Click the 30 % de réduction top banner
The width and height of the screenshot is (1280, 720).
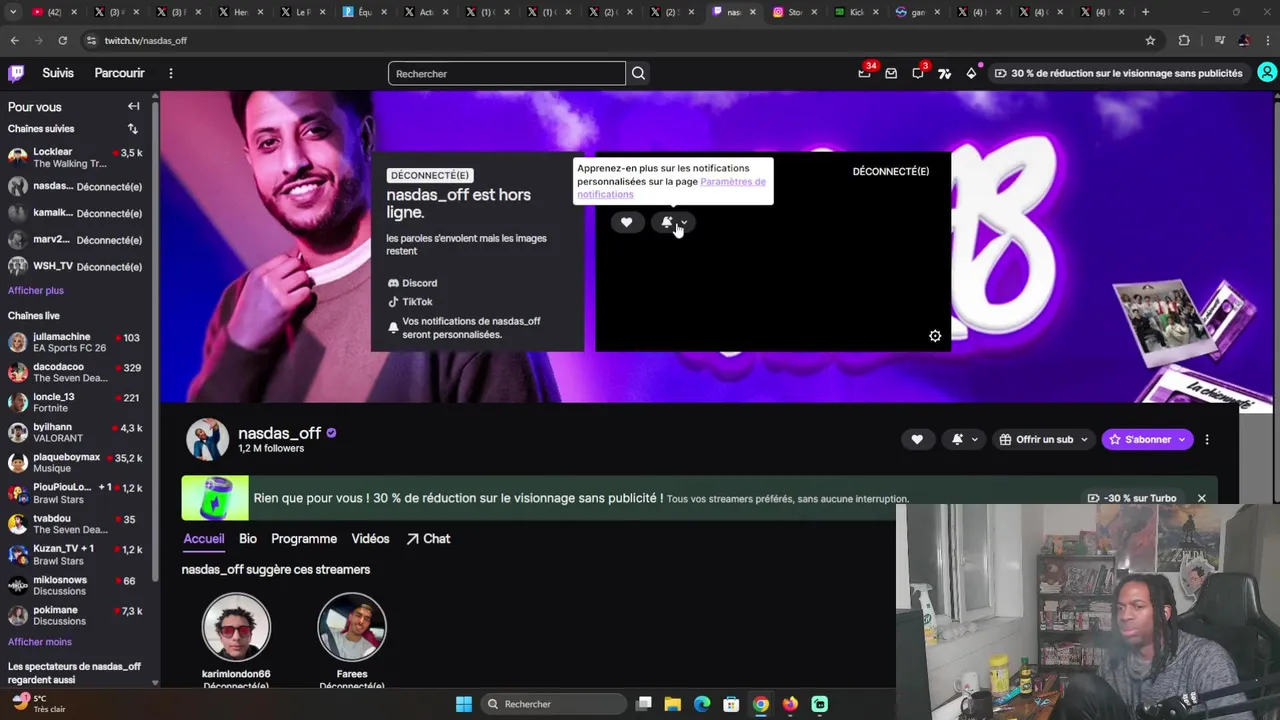(x=1119, y=73)
